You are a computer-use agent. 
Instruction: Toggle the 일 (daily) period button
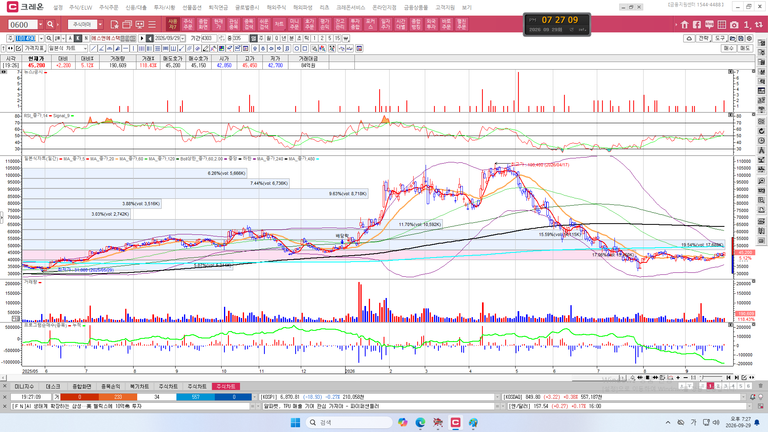click(255, 38)
